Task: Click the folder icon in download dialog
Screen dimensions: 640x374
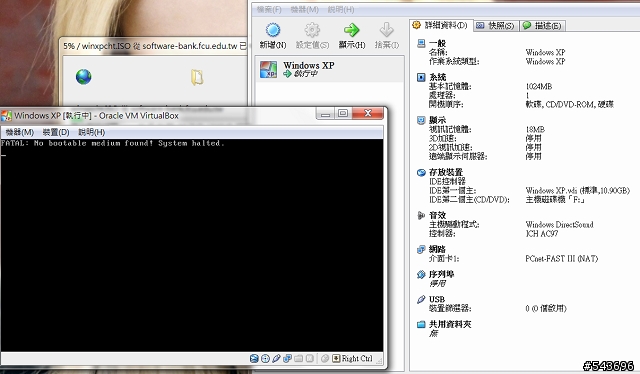Action: coord(197,77)
